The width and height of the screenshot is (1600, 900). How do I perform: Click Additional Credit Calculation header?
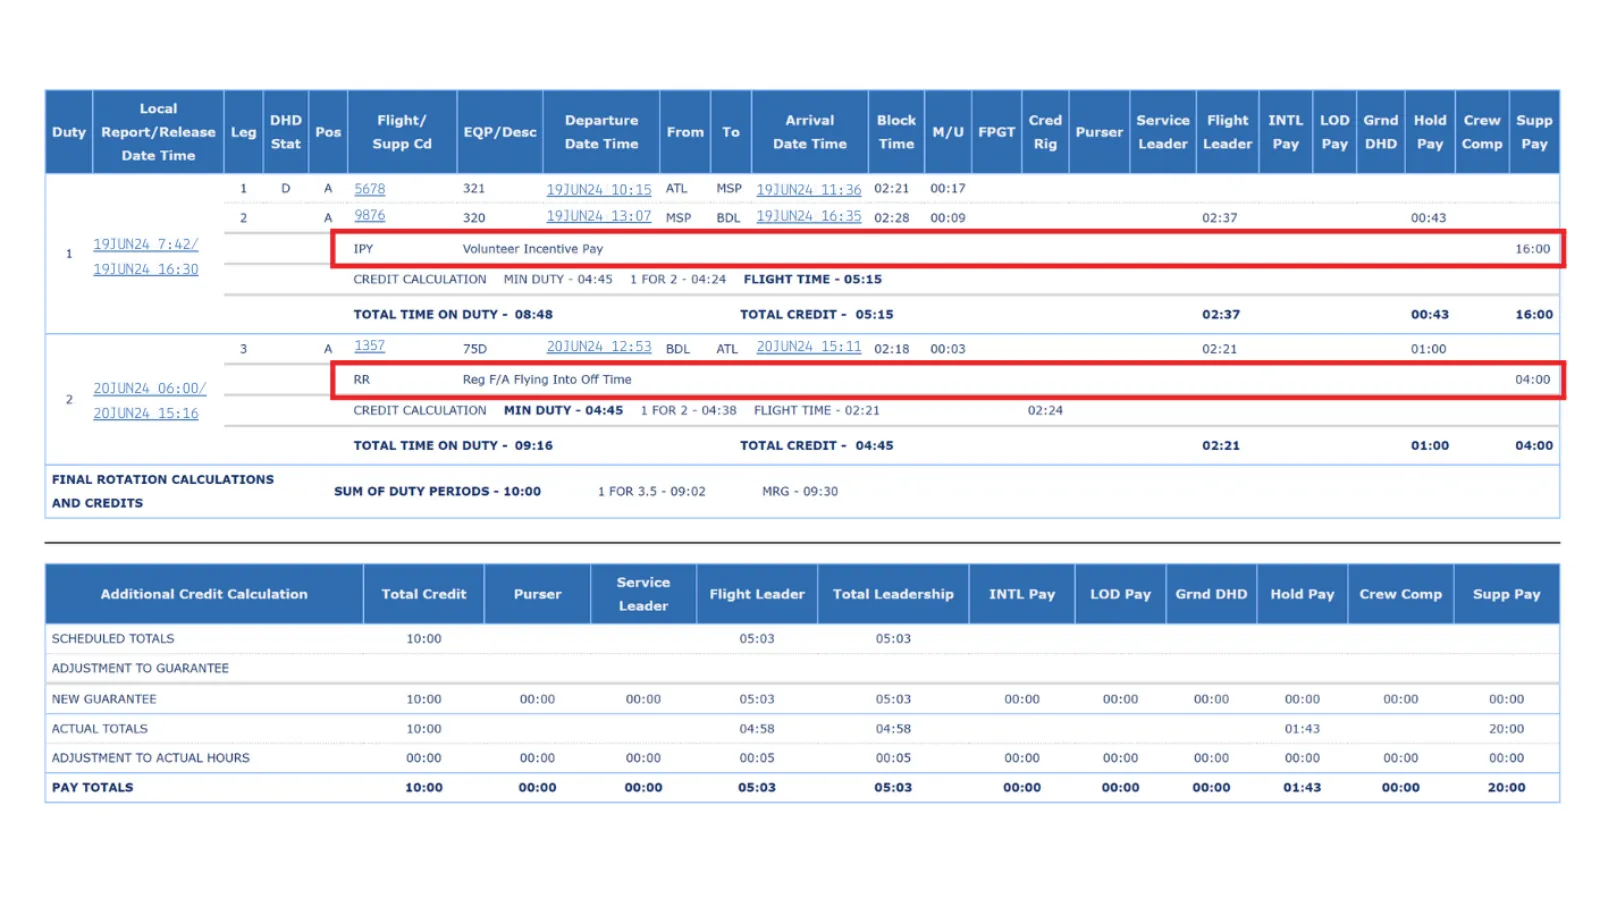(x=204, y=594)
